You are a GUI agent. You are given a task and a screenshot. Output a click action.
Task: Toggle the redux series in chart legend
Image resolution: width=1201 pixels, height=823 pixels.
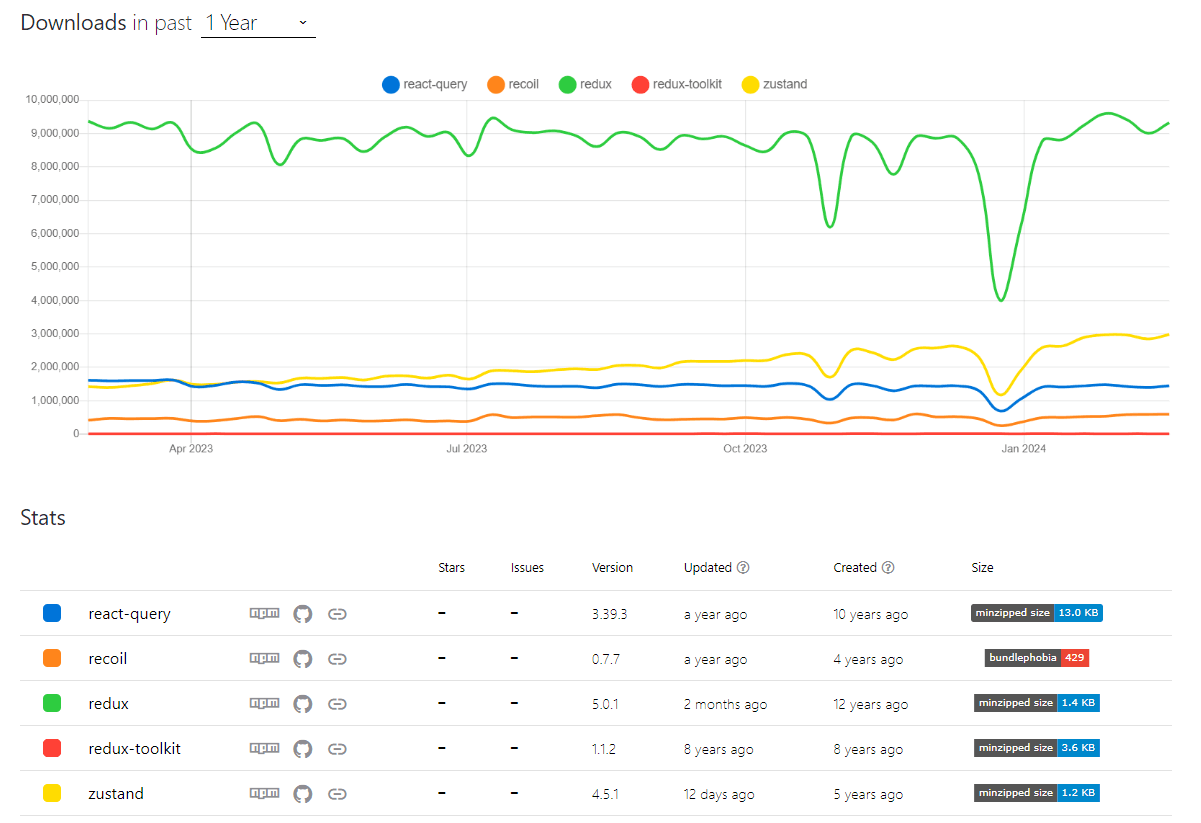coord(585,85)
